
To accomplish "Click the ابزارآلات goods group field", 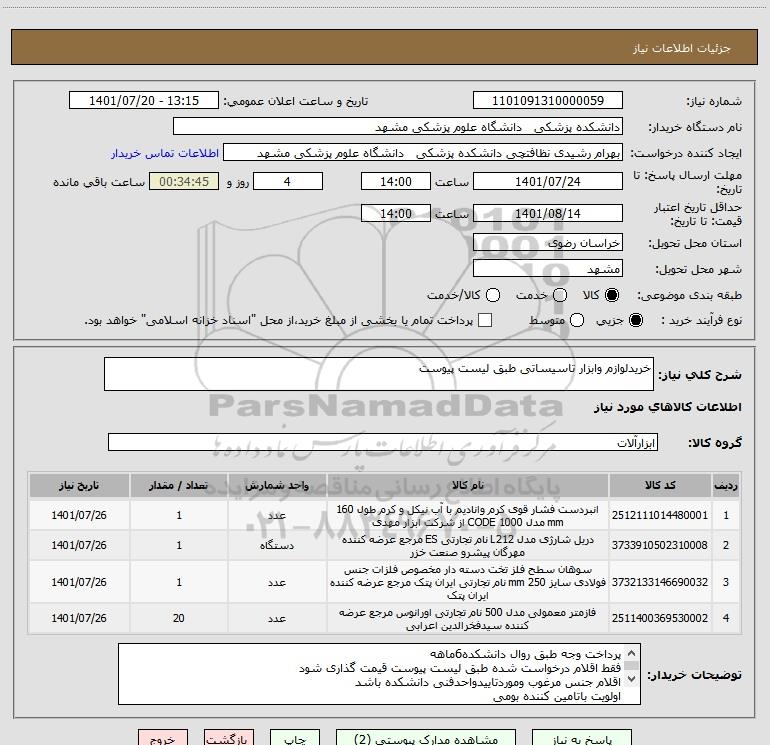I will [x=383, y=442].
